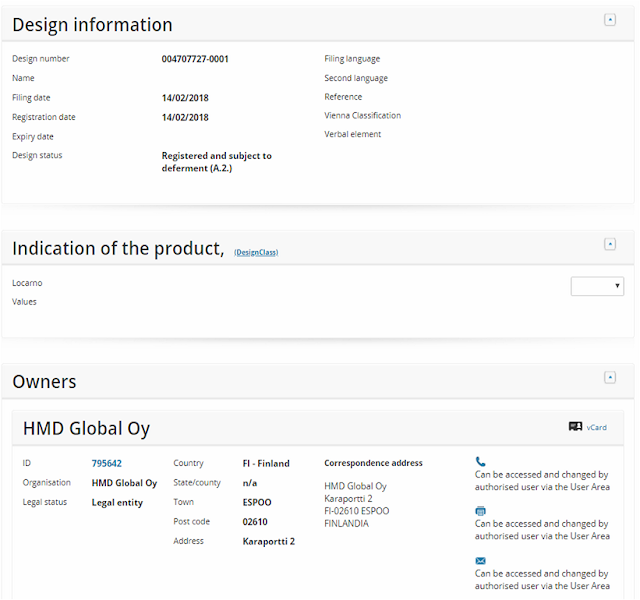
Task: Click the vCard icon for HMD Global Oy
Action: [576, 427]
